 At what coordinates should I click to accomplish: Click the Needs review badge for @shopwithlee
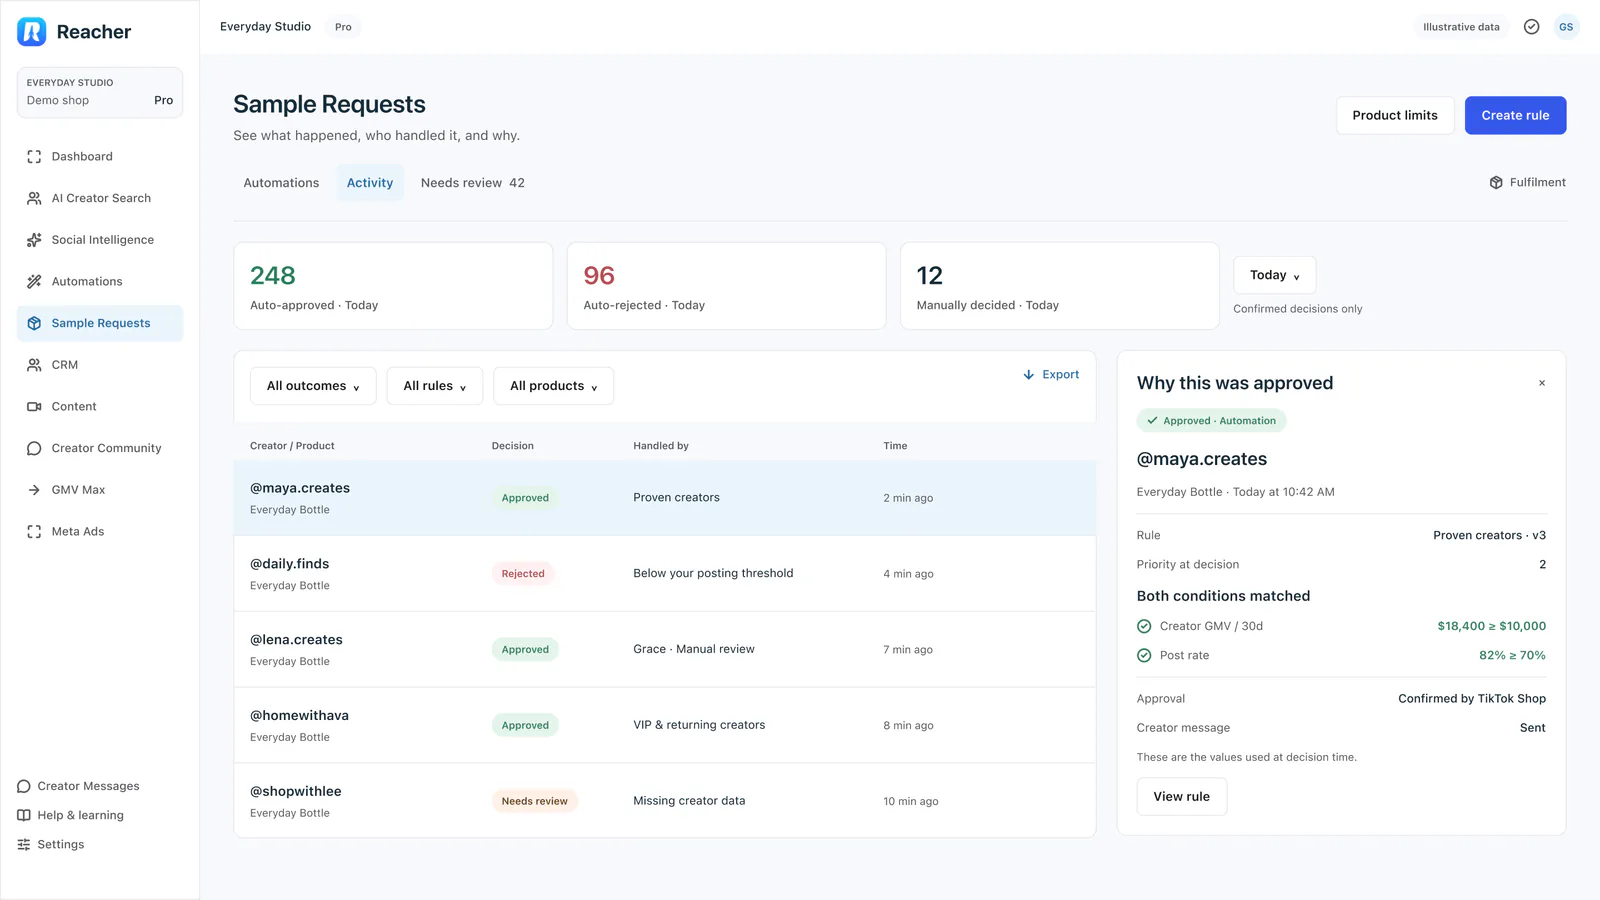(x=534, y=801)
